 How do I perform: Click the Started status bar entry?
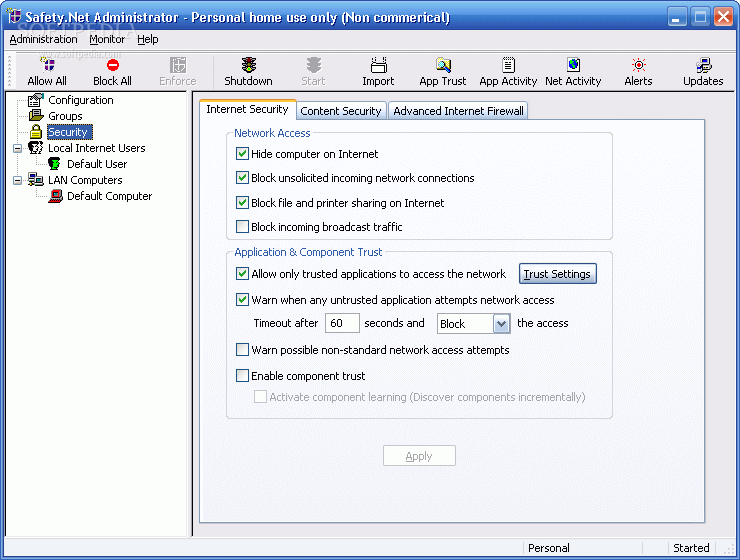(691, 548)
